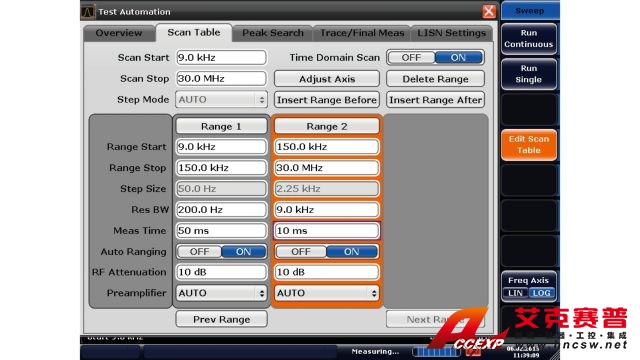This screenshot has height=360, width=640.
Task: Expand the Range 2 Preamplifier dropdown
Action: click(327, 293)
